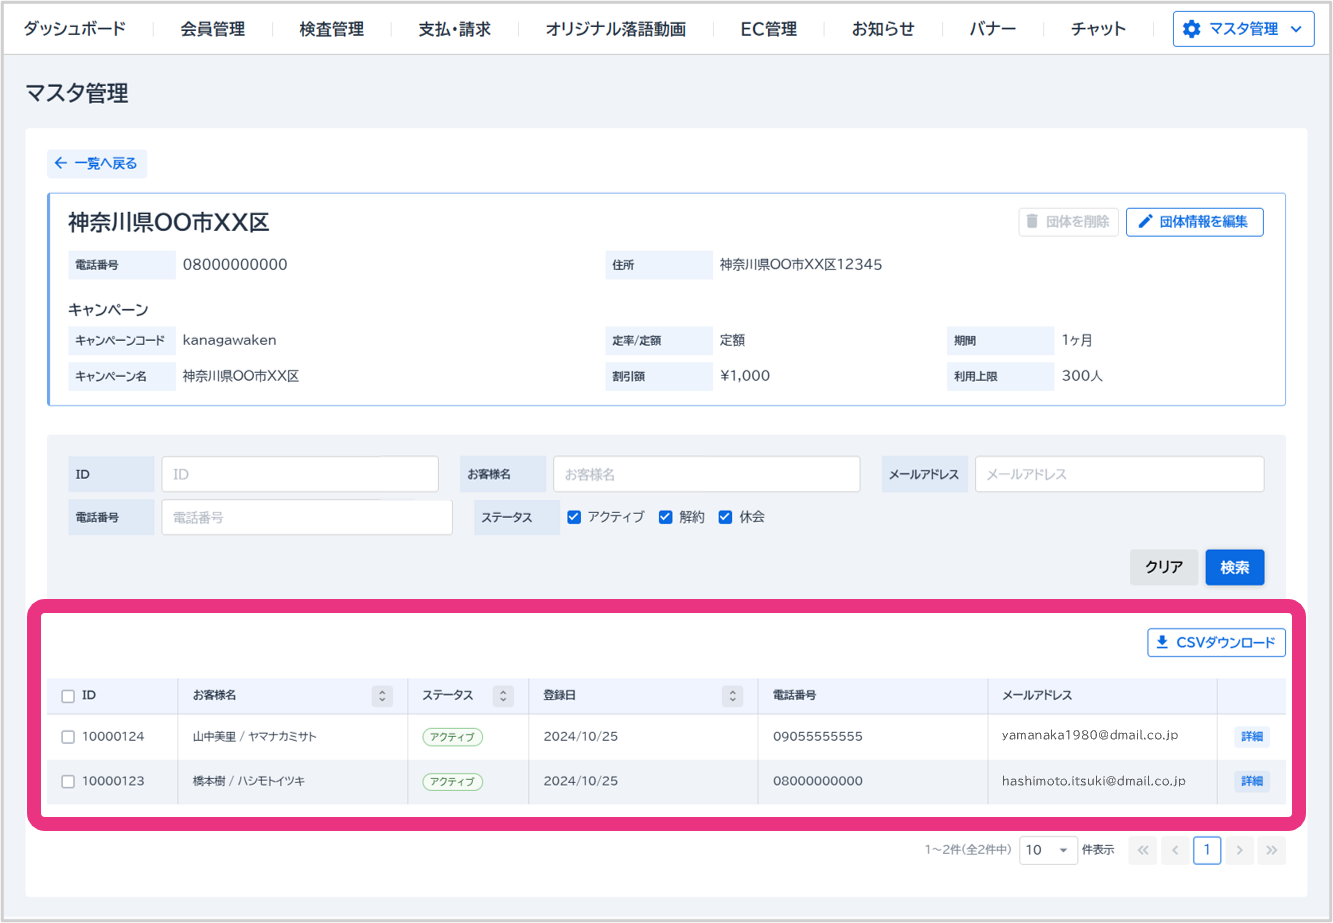Screen dimensions: 1333x923
Task: Sort table by status column
Action: coord(503,696)
